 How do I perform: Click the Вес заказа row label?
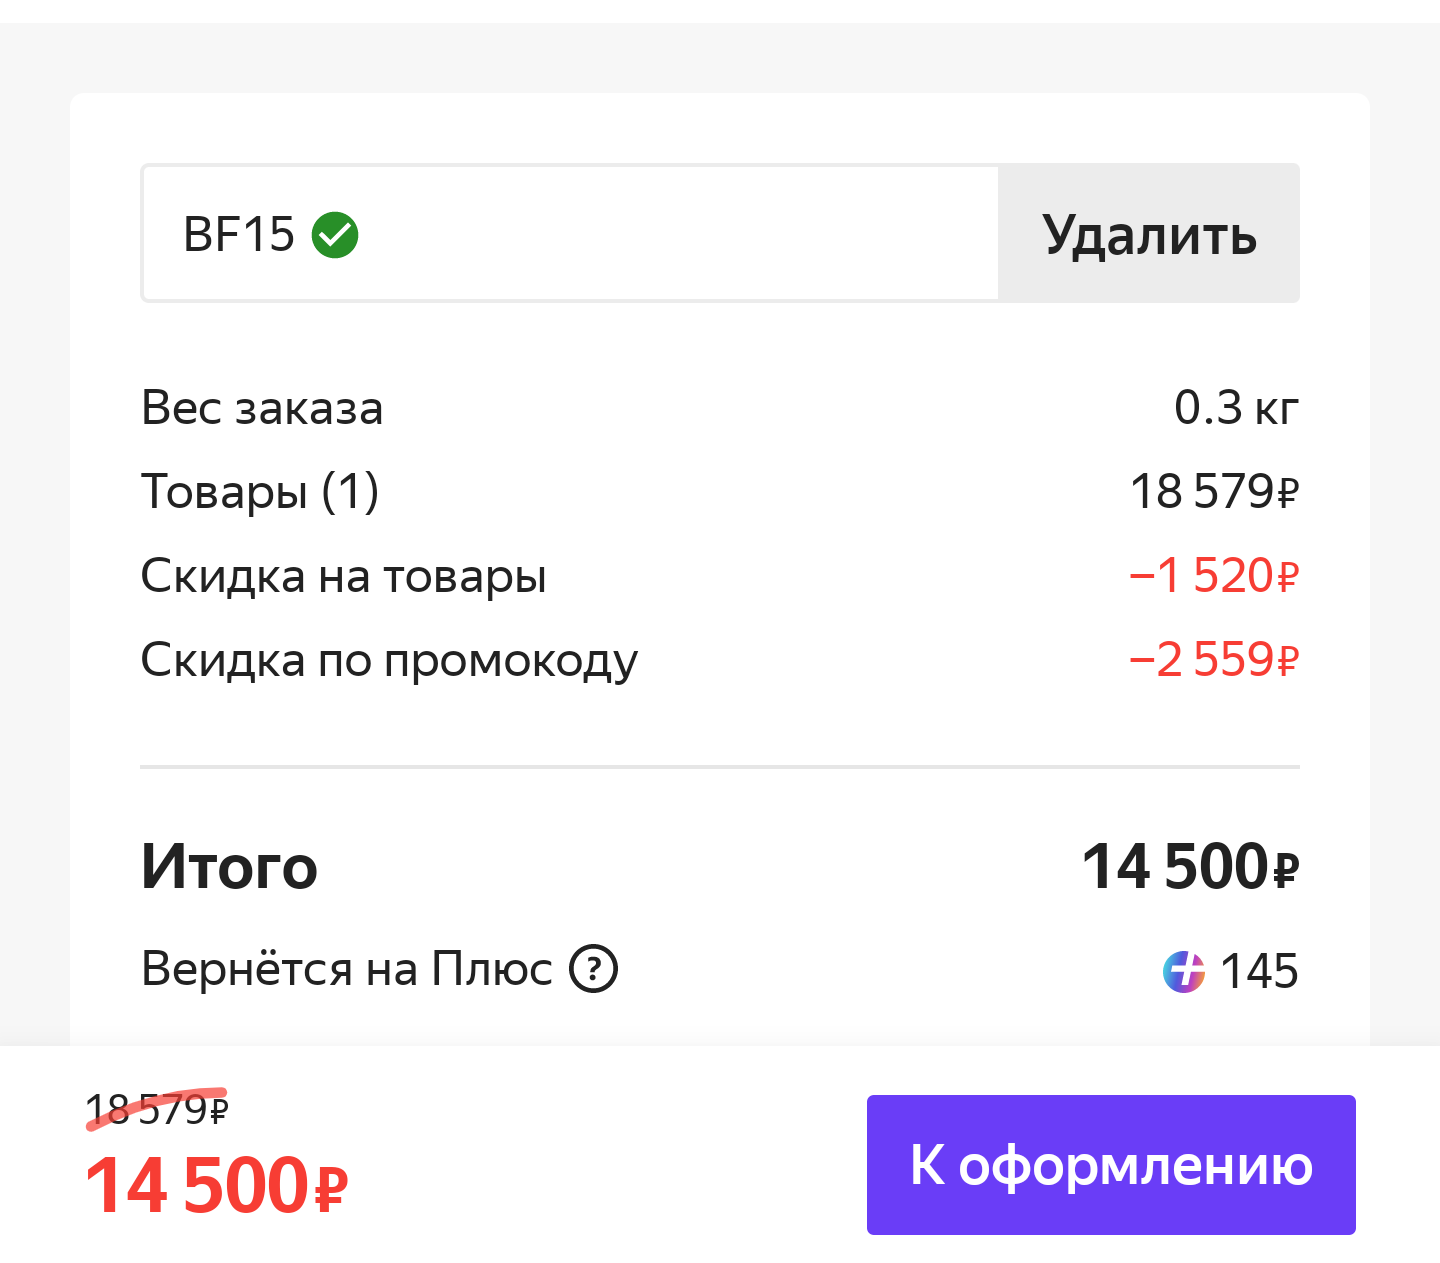click(262, 409)
